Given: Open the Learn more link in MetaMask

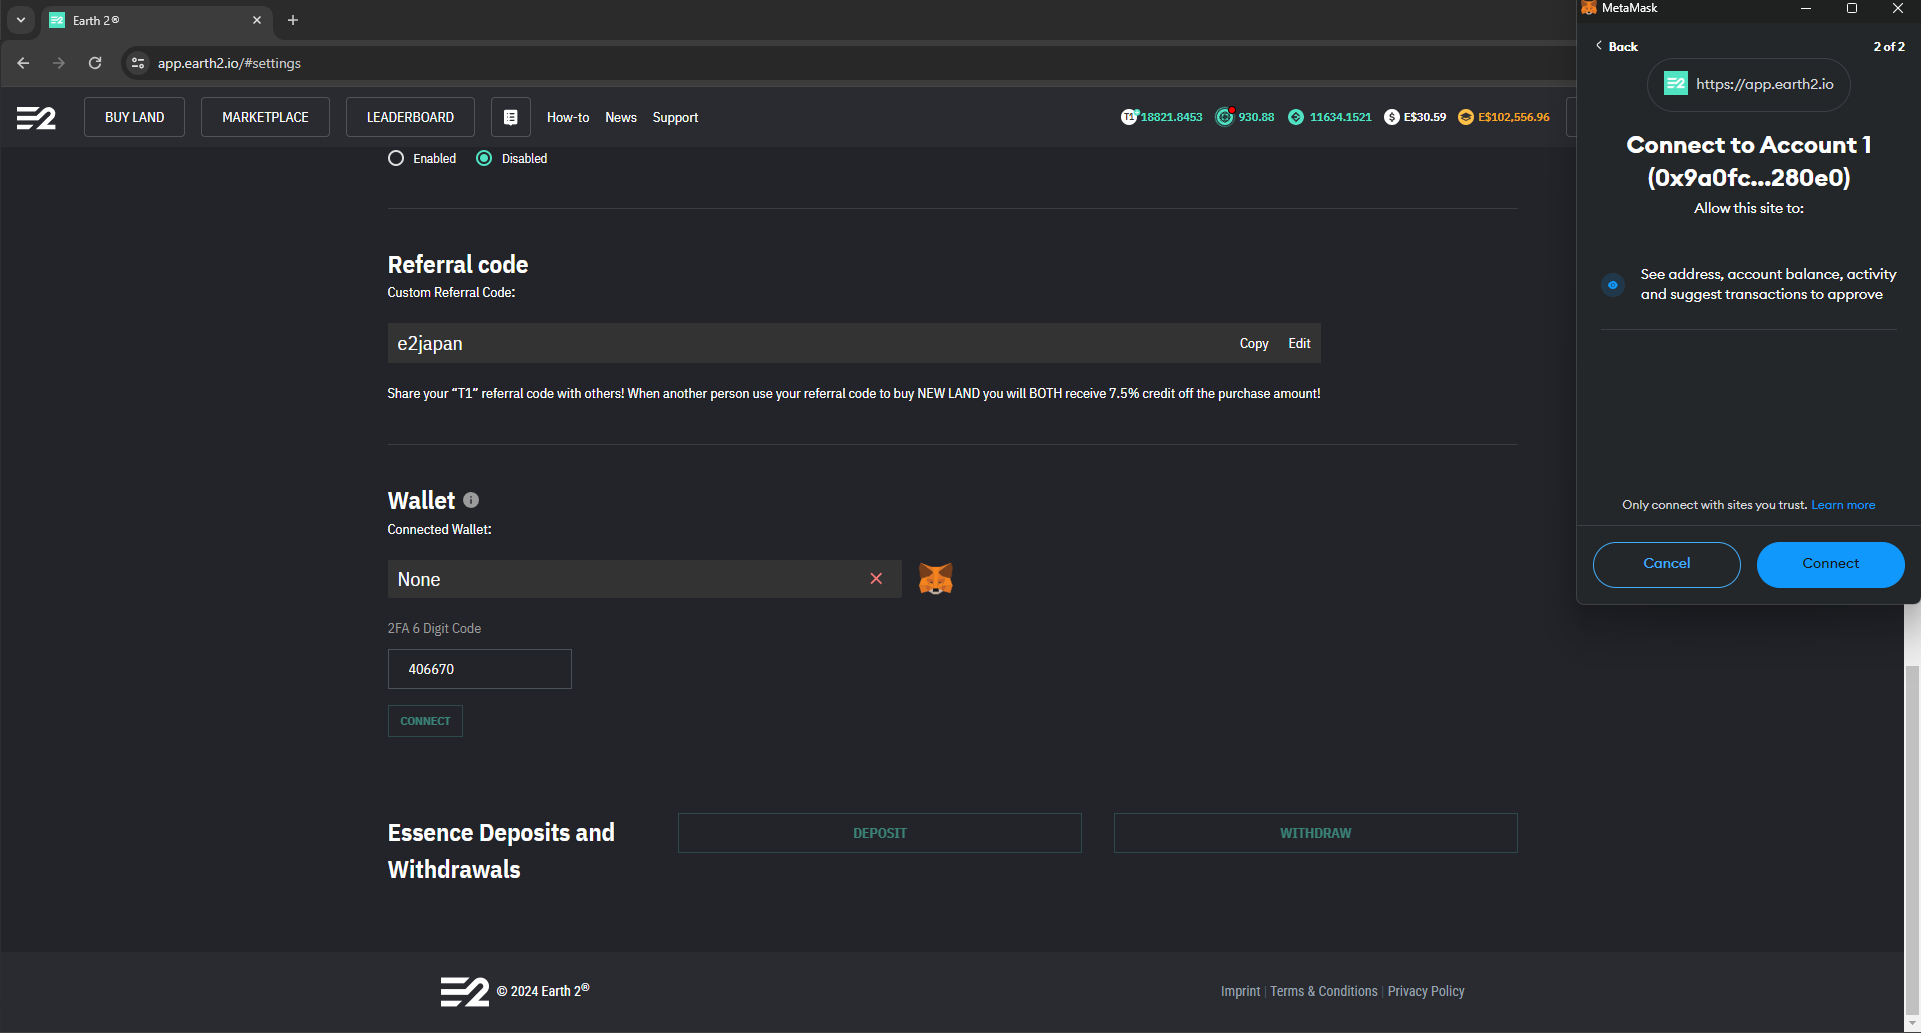Looking at the screenshot, I should pyautogui.click(x=1843, y=505).
